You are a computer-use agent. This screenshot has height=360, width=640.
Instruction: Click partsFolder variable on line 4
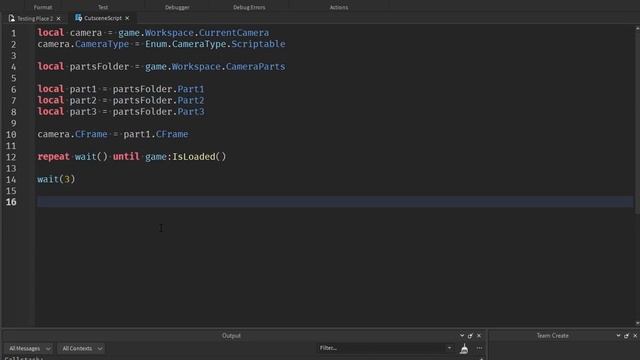pos(99,67)
